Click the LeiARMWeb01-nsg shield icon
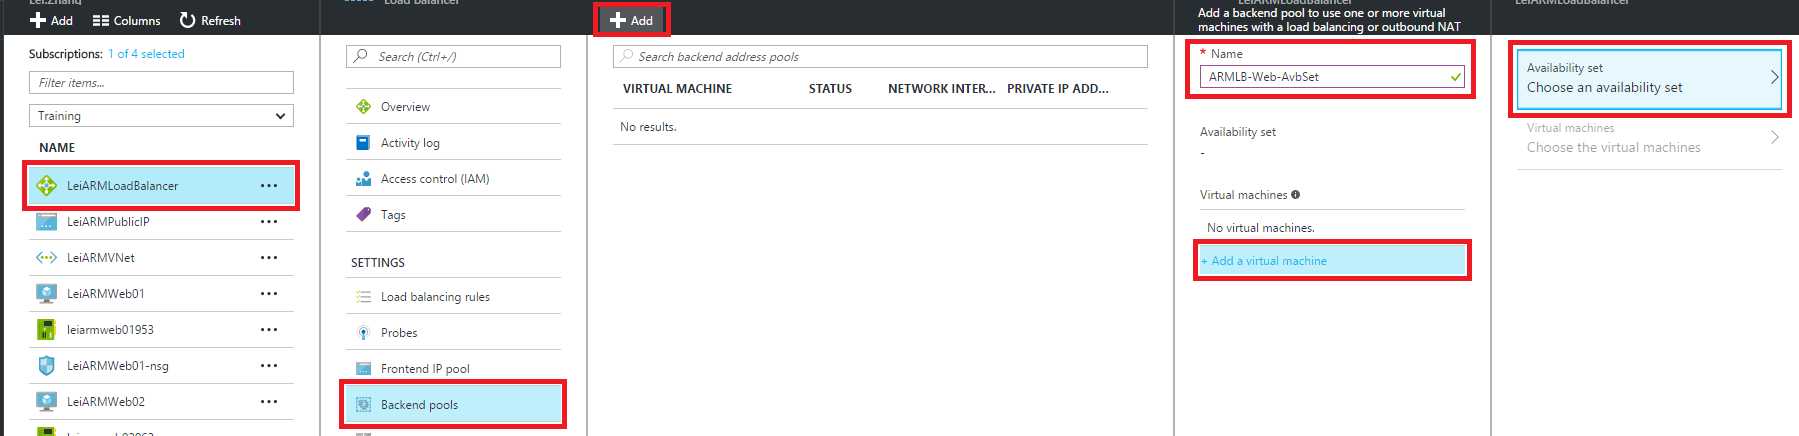The height and width of the screenshot is (436, 1799). (46, 366)
